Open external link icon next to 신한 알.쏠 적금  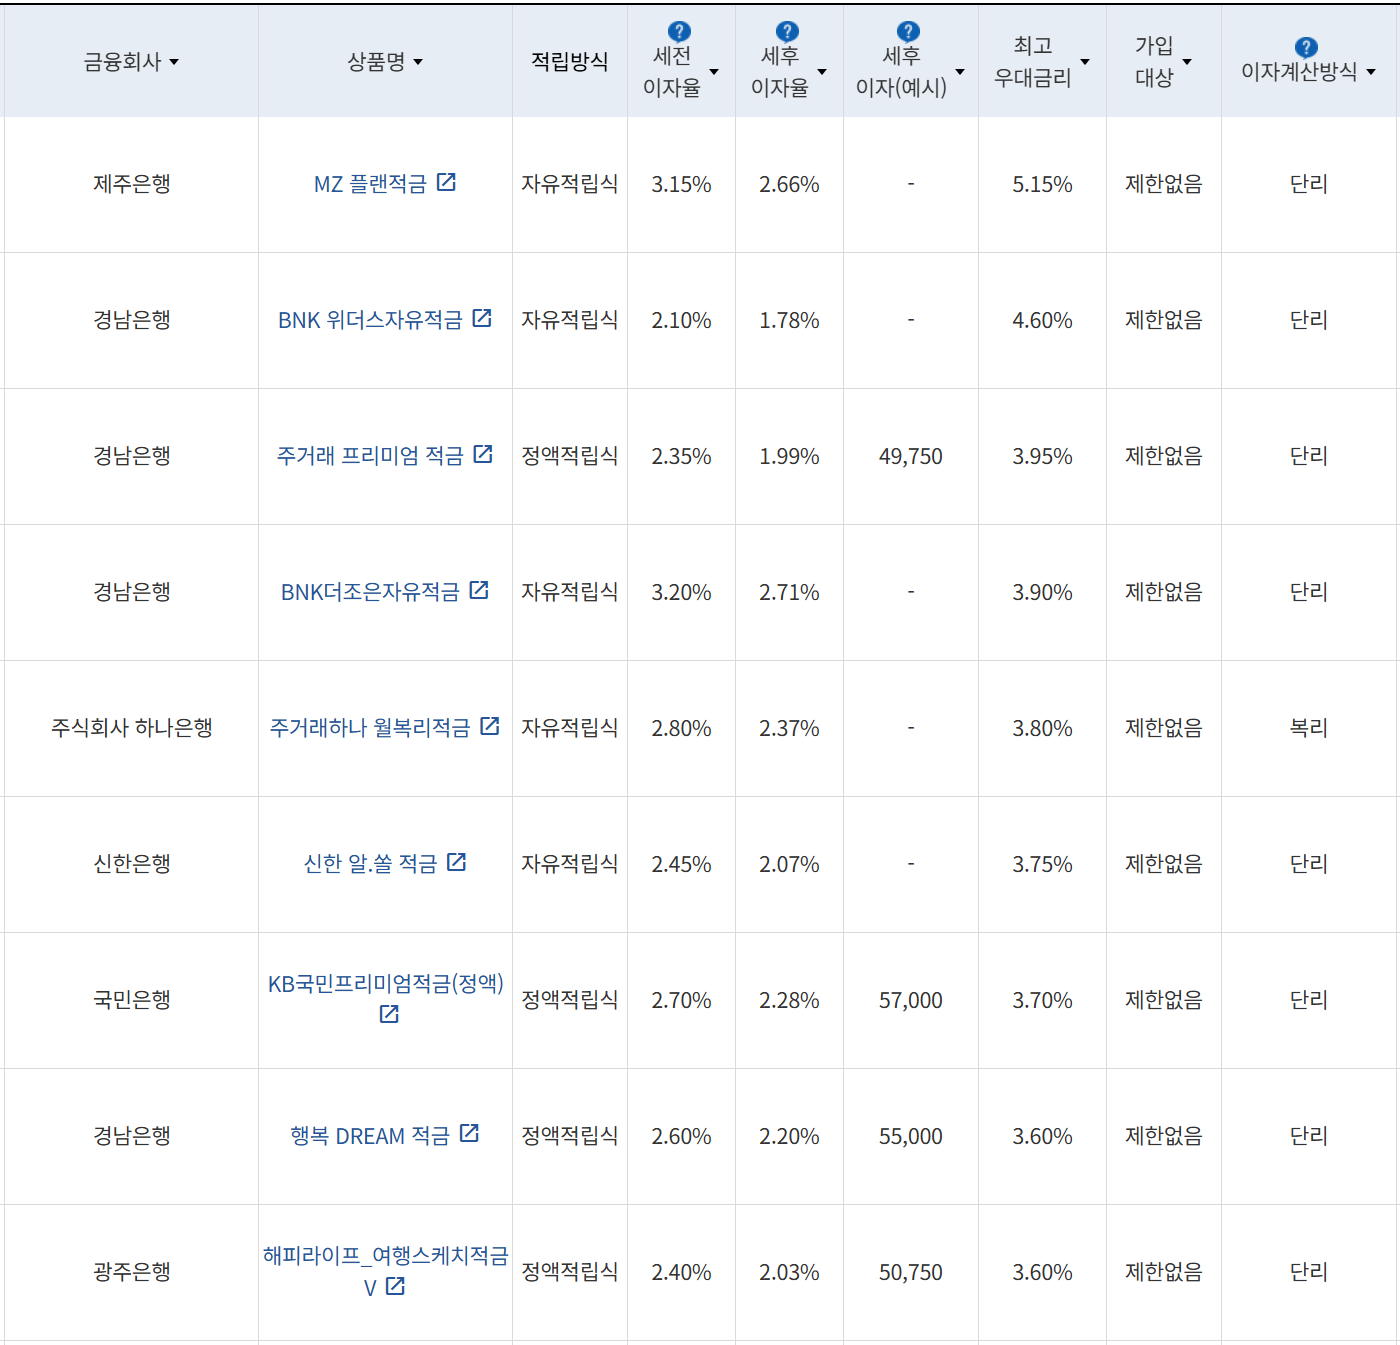(x=458, y=862)
